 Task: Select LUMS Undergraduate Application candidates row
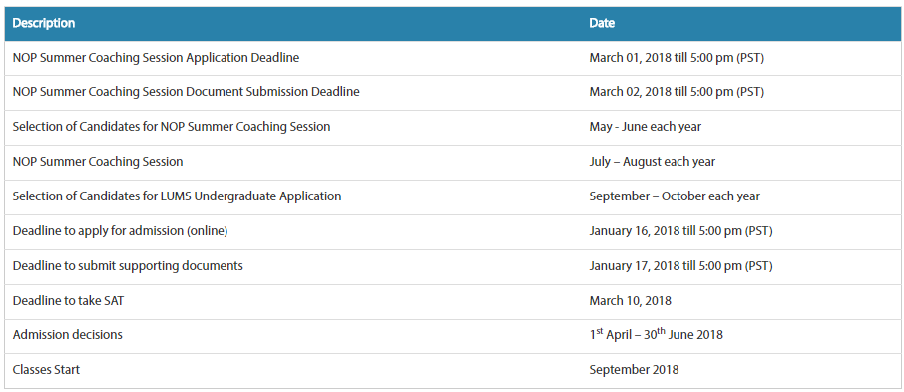click(x=452, y=197)
